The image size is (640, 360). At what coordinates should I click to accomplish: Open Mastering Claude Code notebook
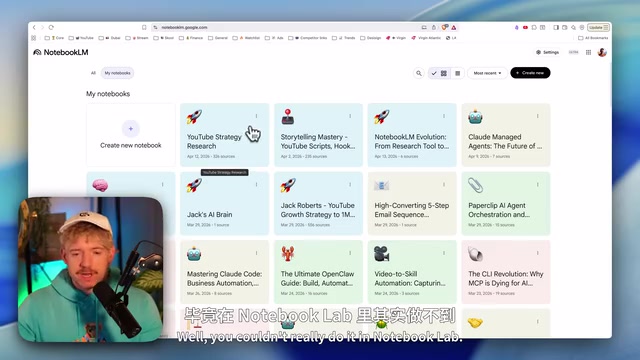(224, 272)
